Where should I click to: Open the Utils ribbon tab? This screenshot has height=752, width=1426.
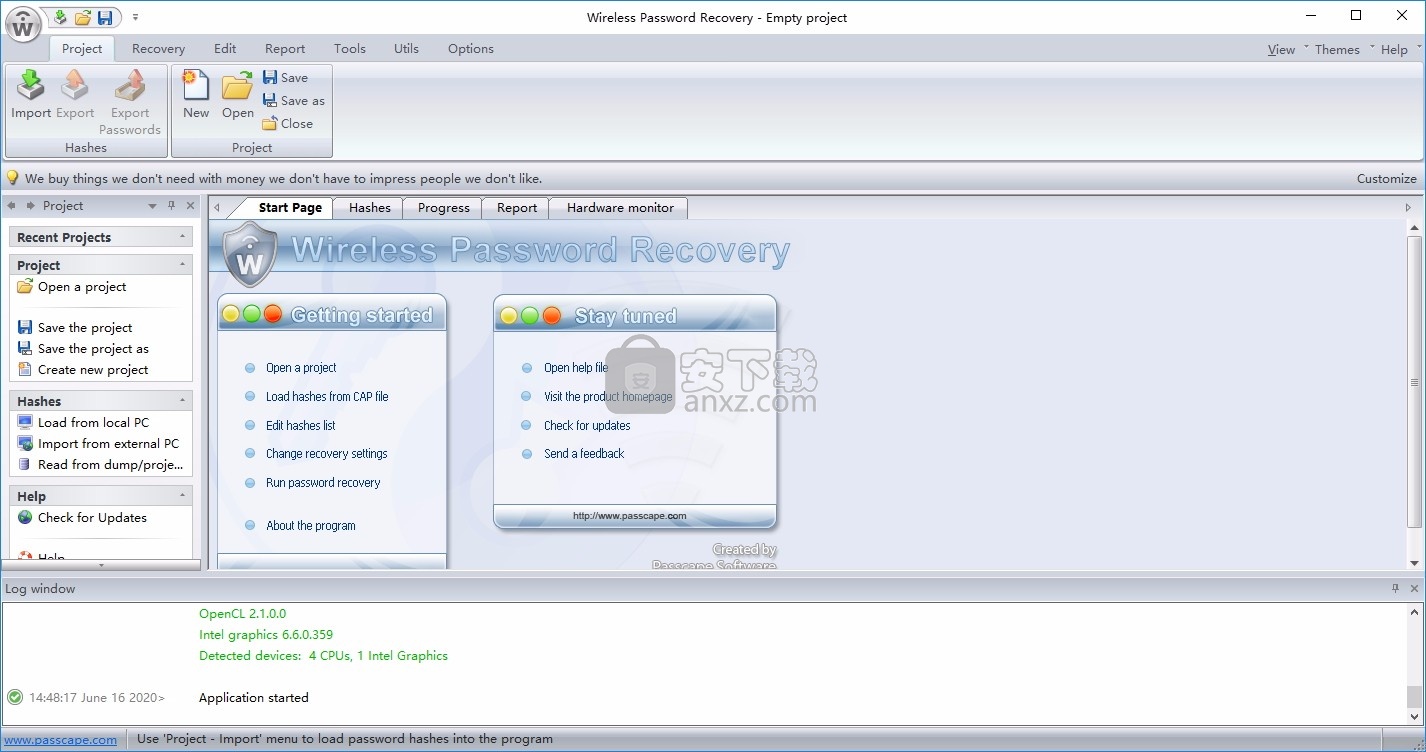coord(406,48)
